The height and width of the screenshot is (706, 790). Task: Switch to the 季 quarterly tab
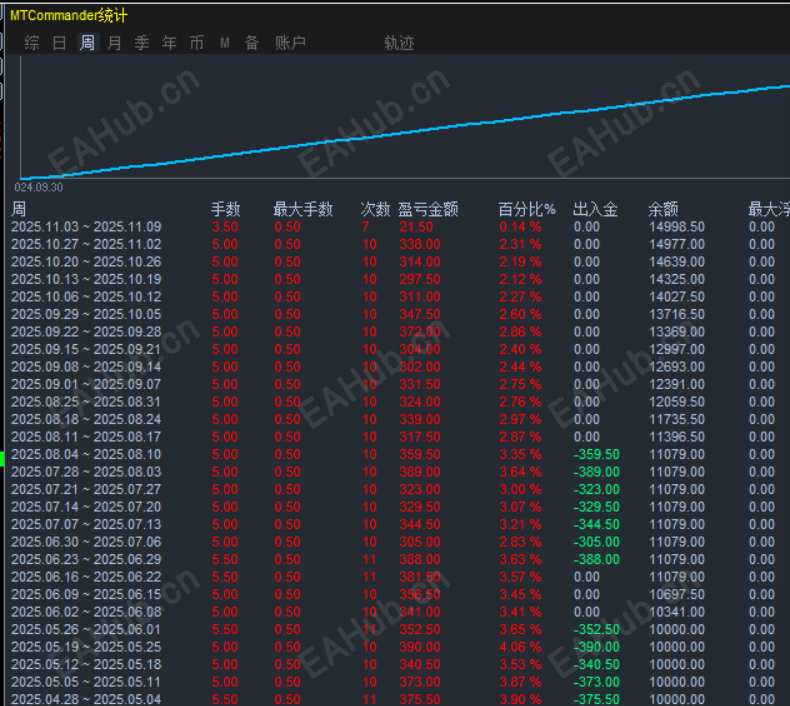tap(142, 43)
